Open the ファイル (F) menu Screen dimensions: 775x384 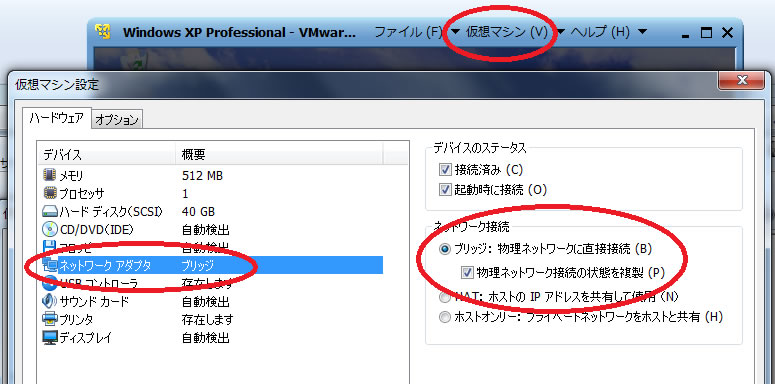pos(408,32)
